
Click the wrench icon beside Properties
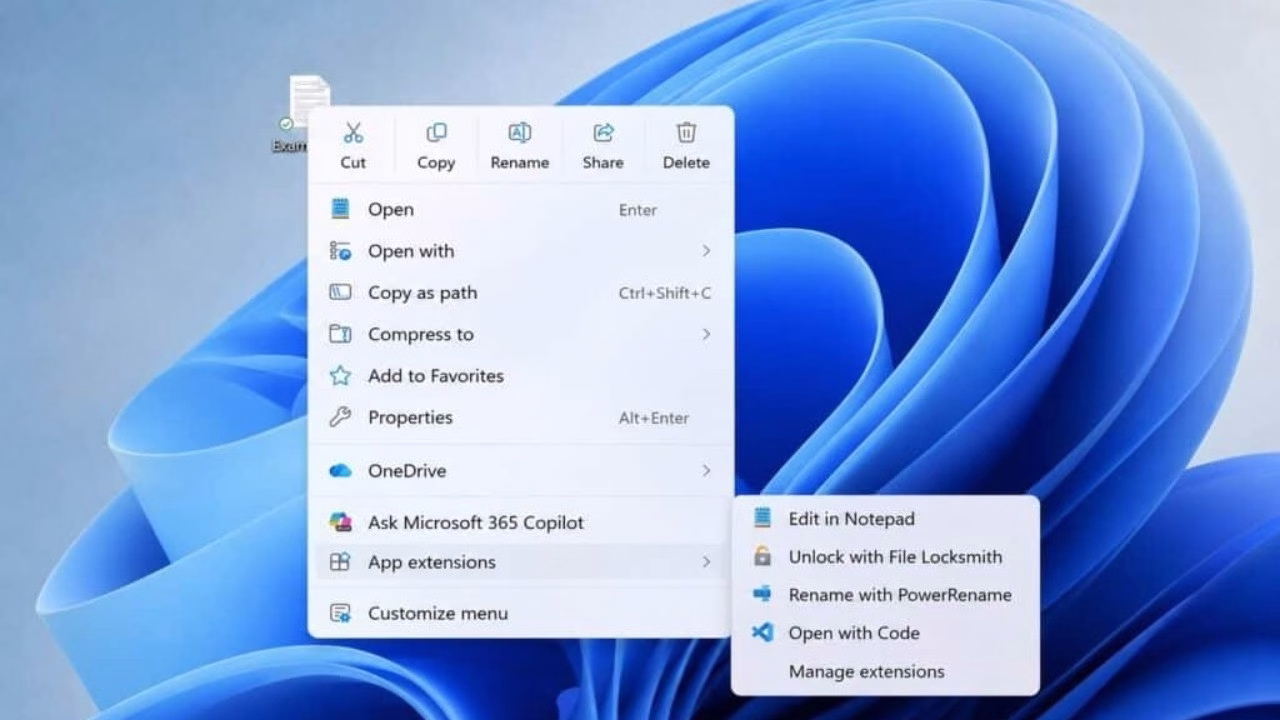(x=340, y=417)
